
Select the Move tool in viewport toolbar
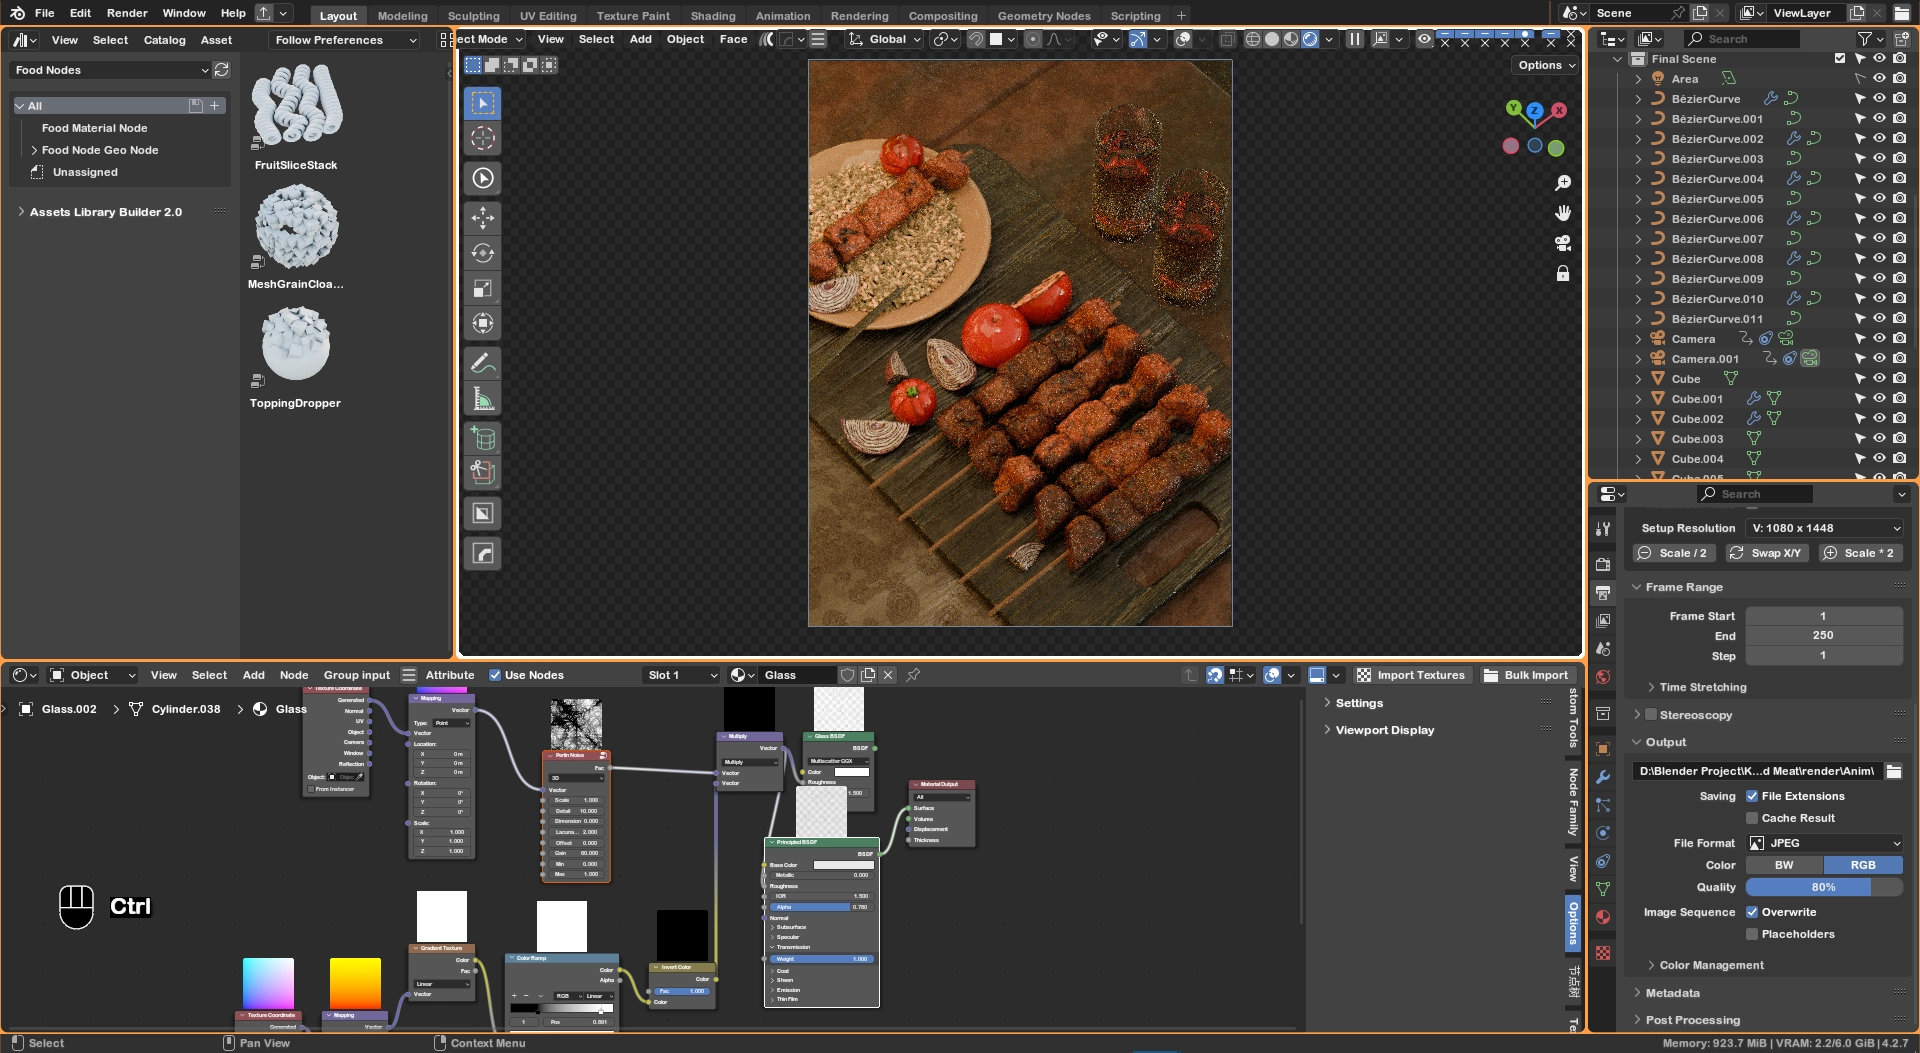pos(482,218)
